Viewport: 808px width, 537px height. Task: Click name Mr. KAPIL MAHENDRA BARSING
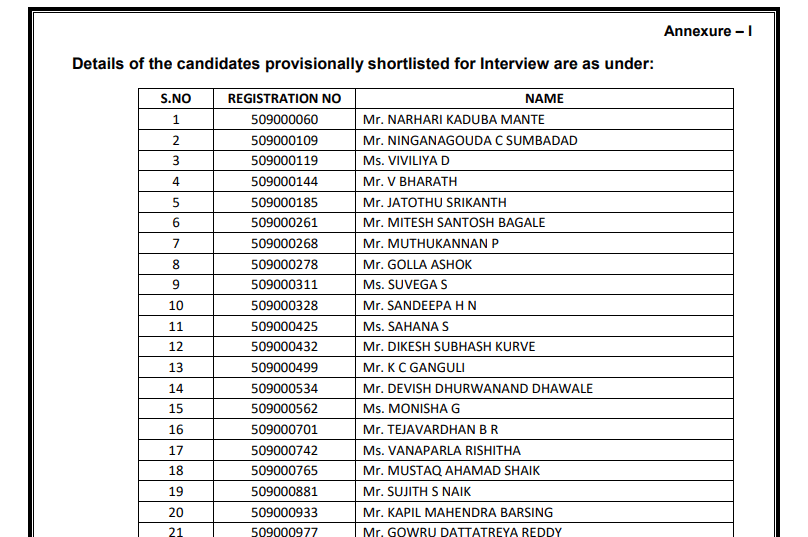pos(458,512)
